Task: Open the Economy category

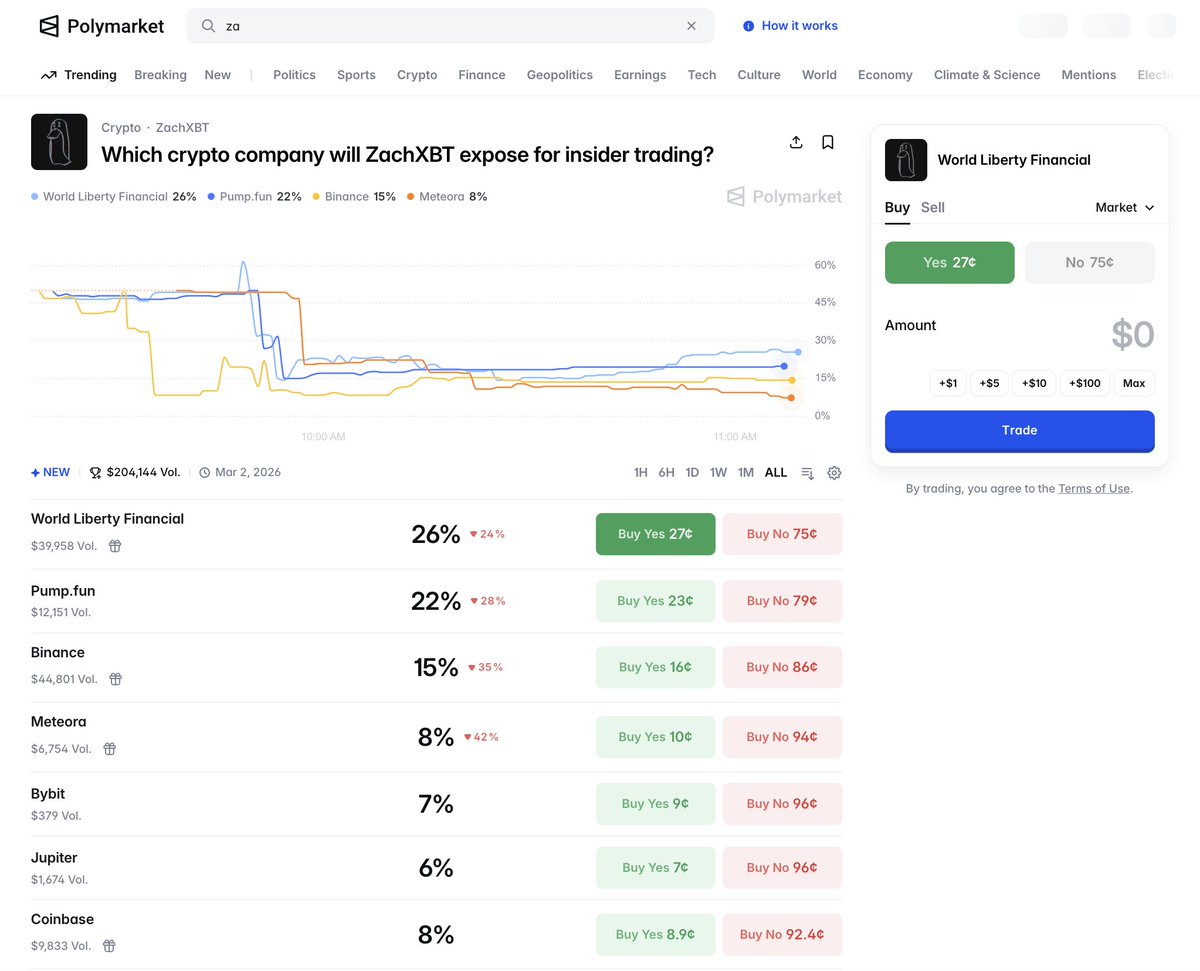Action: point(885,75)
